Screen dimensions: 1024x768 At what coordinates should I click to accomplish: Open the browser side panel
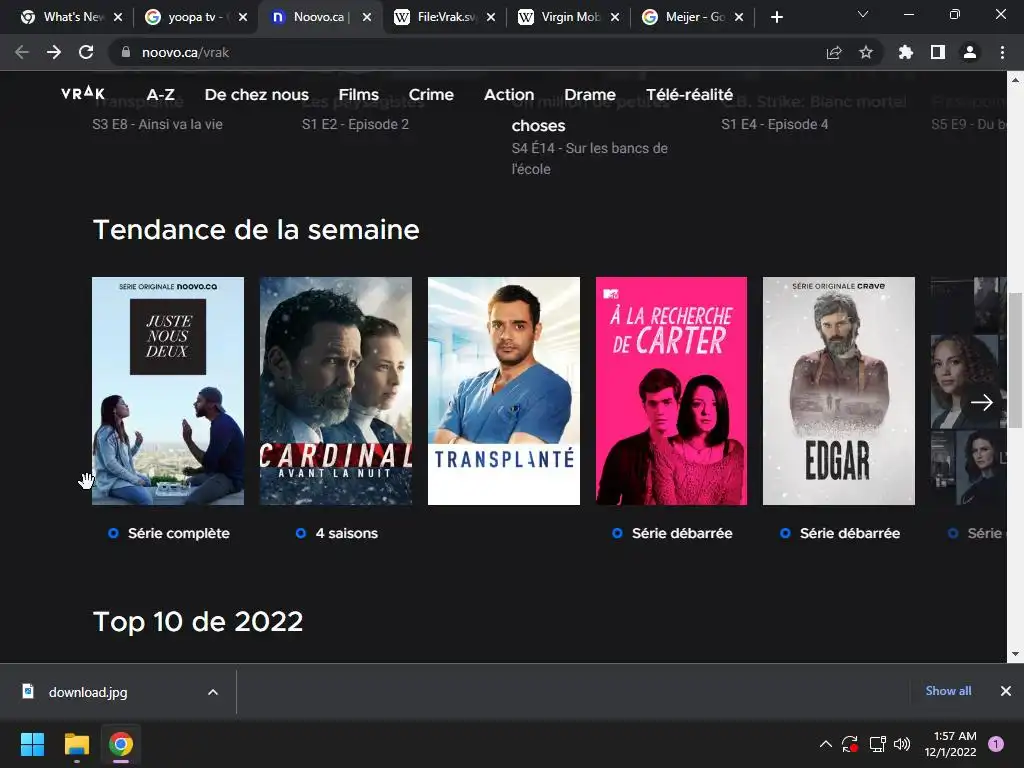tap(938, 52)
